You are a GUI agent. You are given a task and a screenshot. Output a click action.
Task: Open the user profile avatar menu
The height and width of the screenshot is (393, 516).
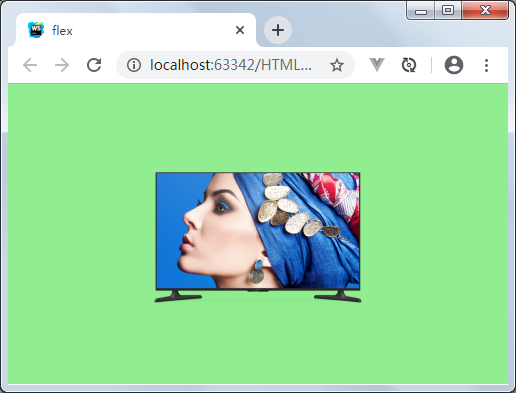pos(454,65)
